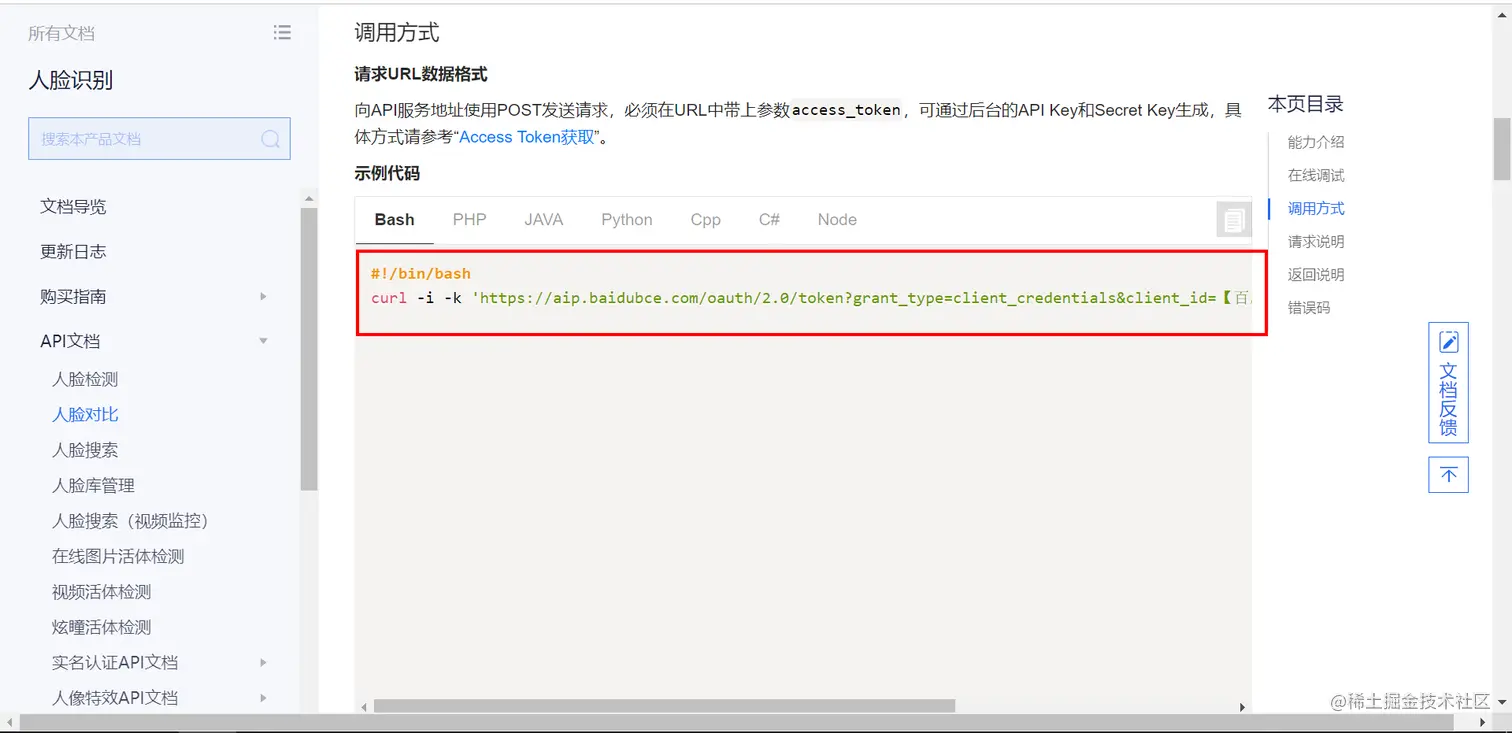
Task: Select the Bash code tab
Action: (x=394, y=220)
